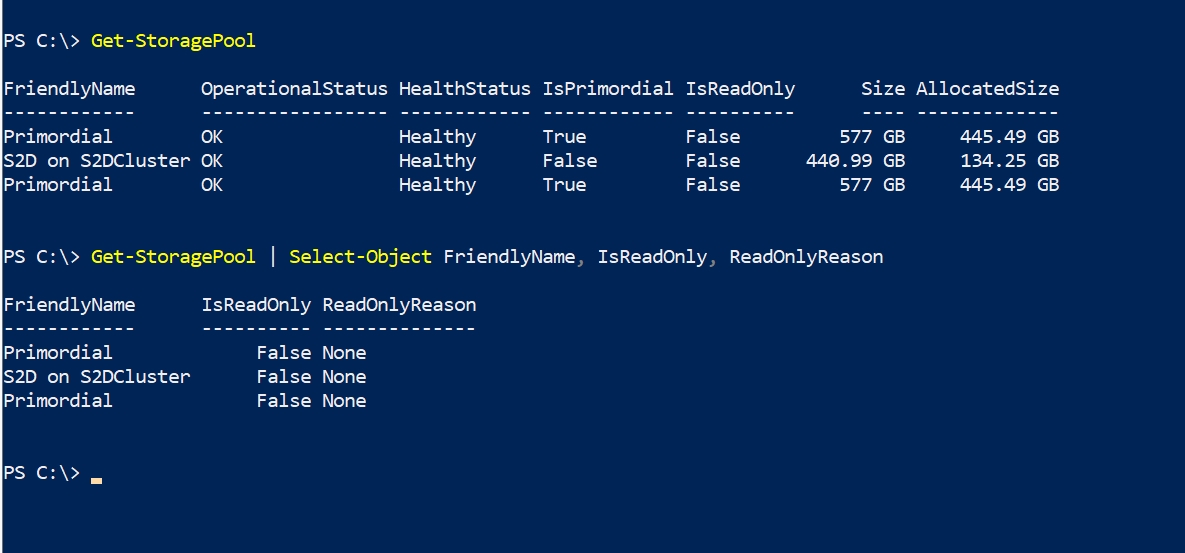
Task: Click the None value in S2D on S2DCluster row
Action: [344, 377]
